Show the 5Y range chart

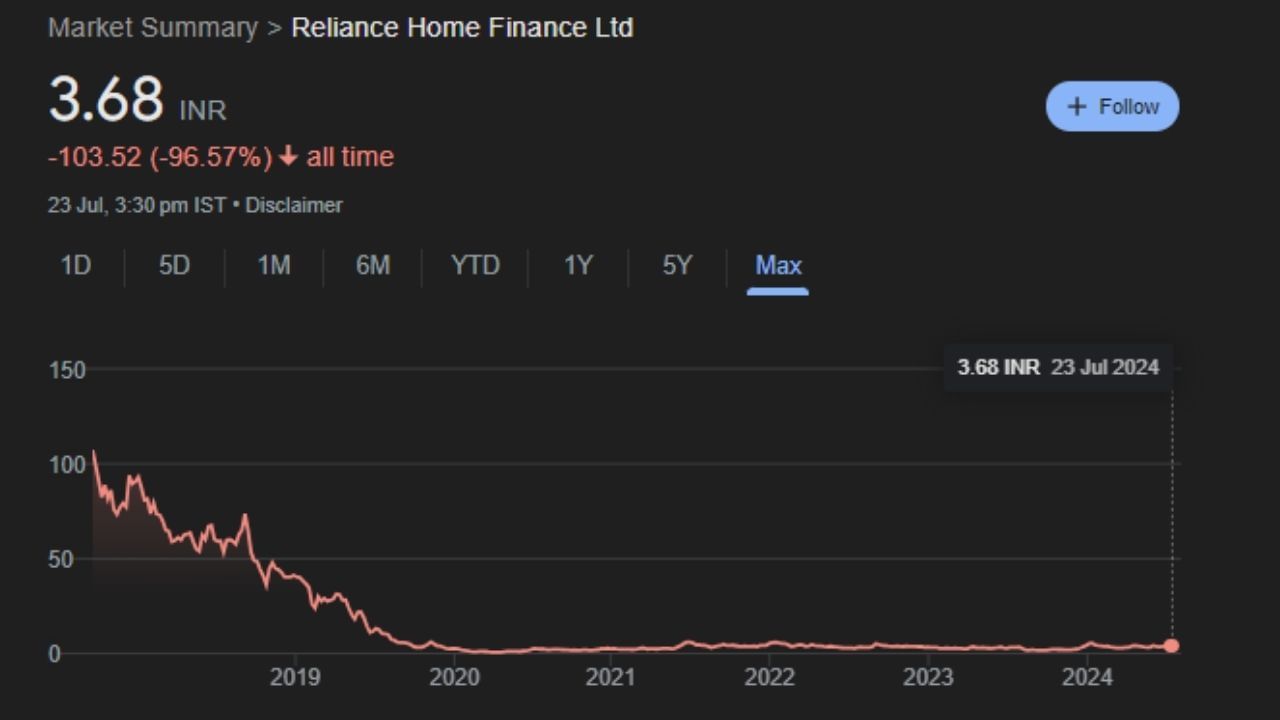[677, 265]
